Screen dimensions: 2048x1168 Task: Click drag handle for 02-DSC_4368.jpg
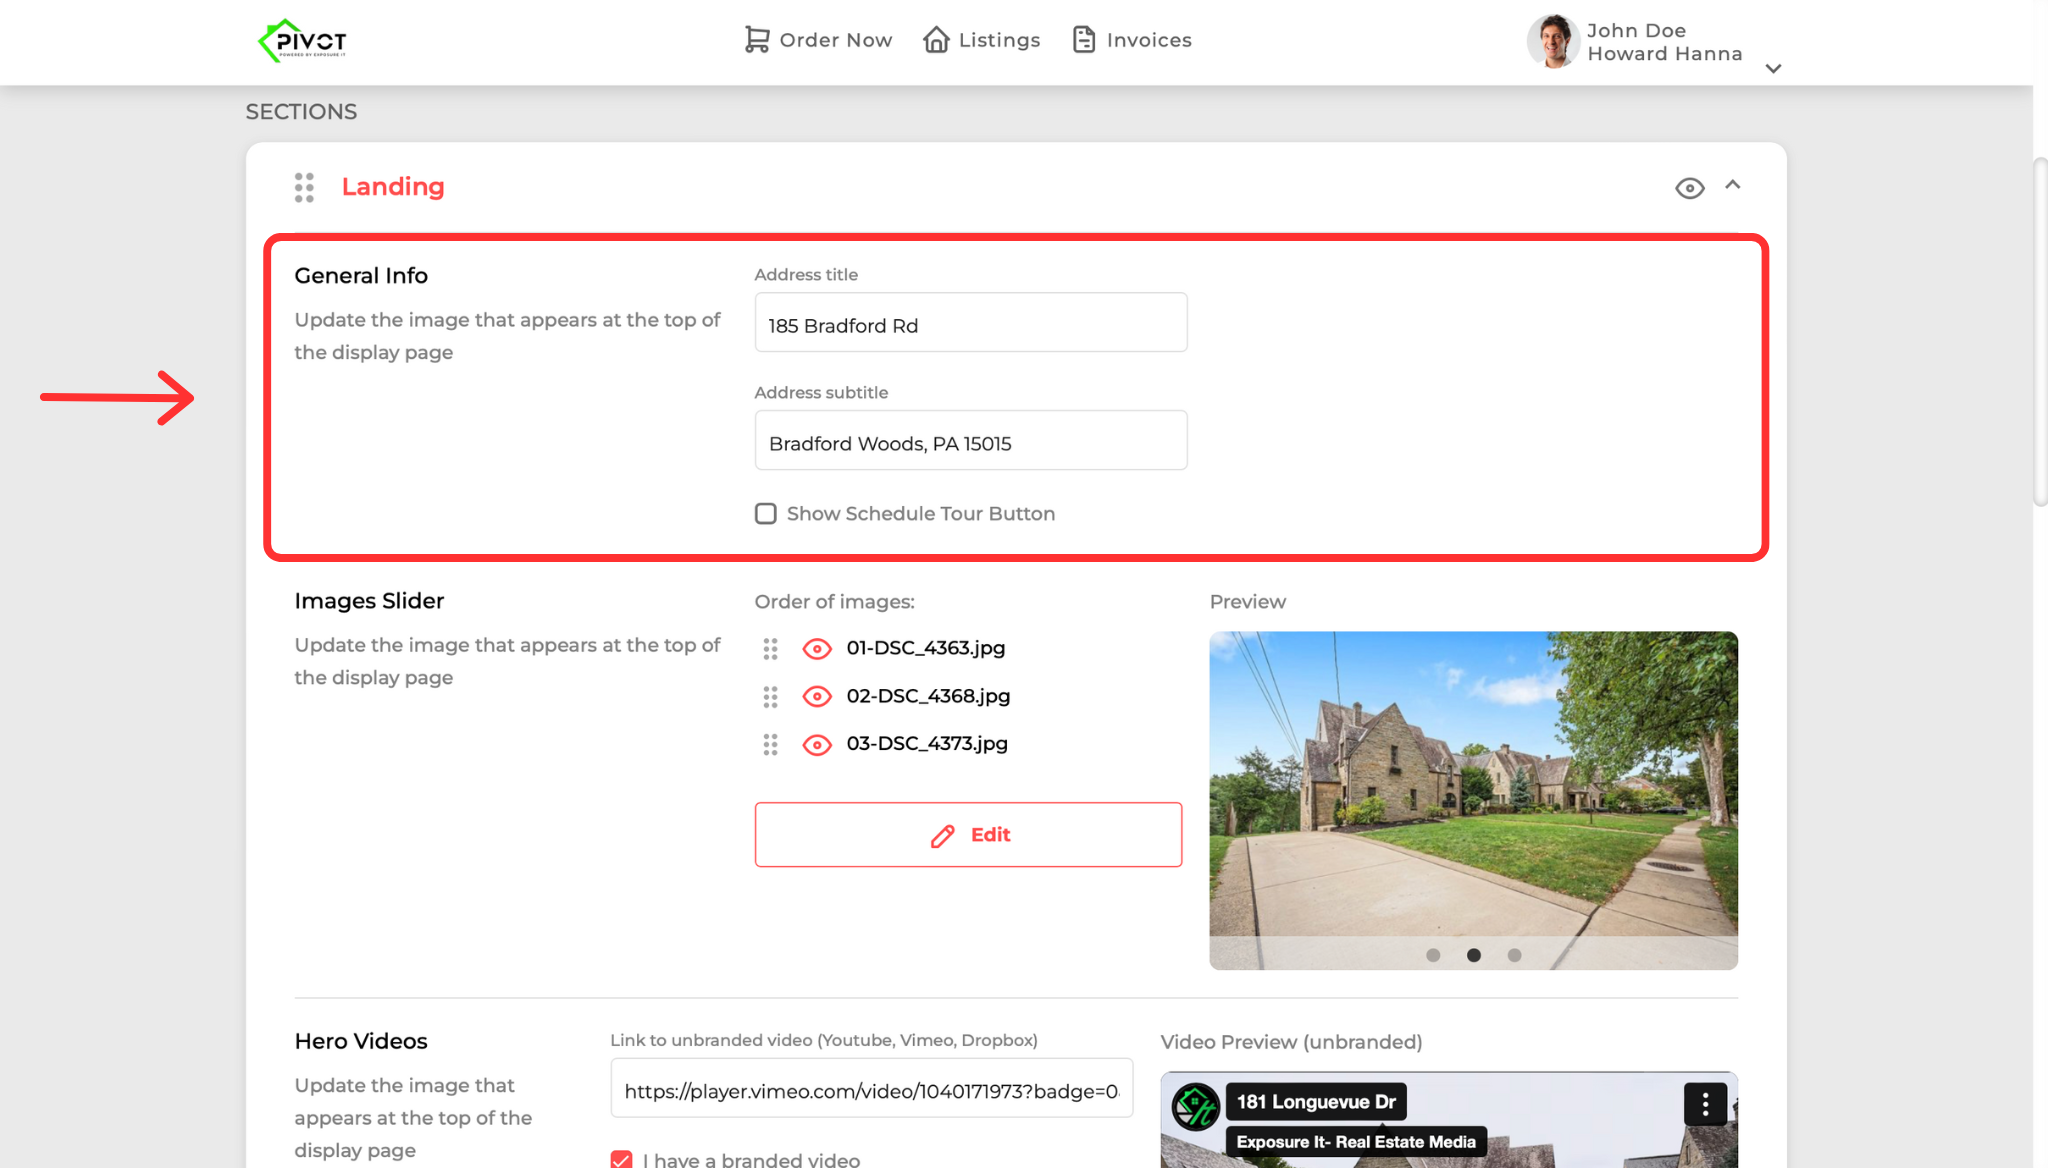coord(770,697)
